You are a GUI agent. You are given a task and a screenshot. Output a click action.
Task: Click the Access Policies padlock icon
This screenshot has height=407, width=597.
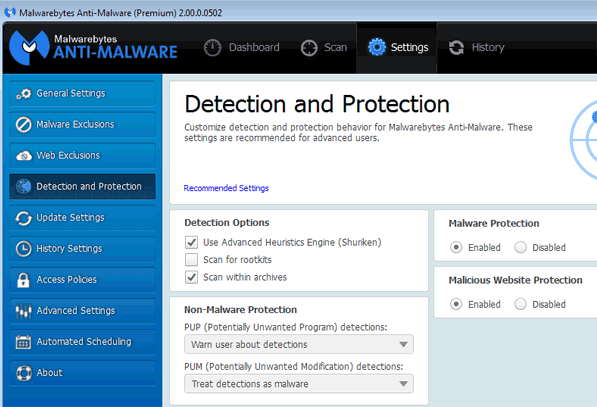[x=23, y=280]
